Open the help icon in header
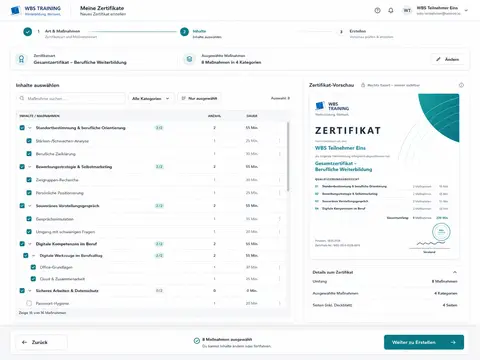 pyautogui.click(x=377, y=10)
